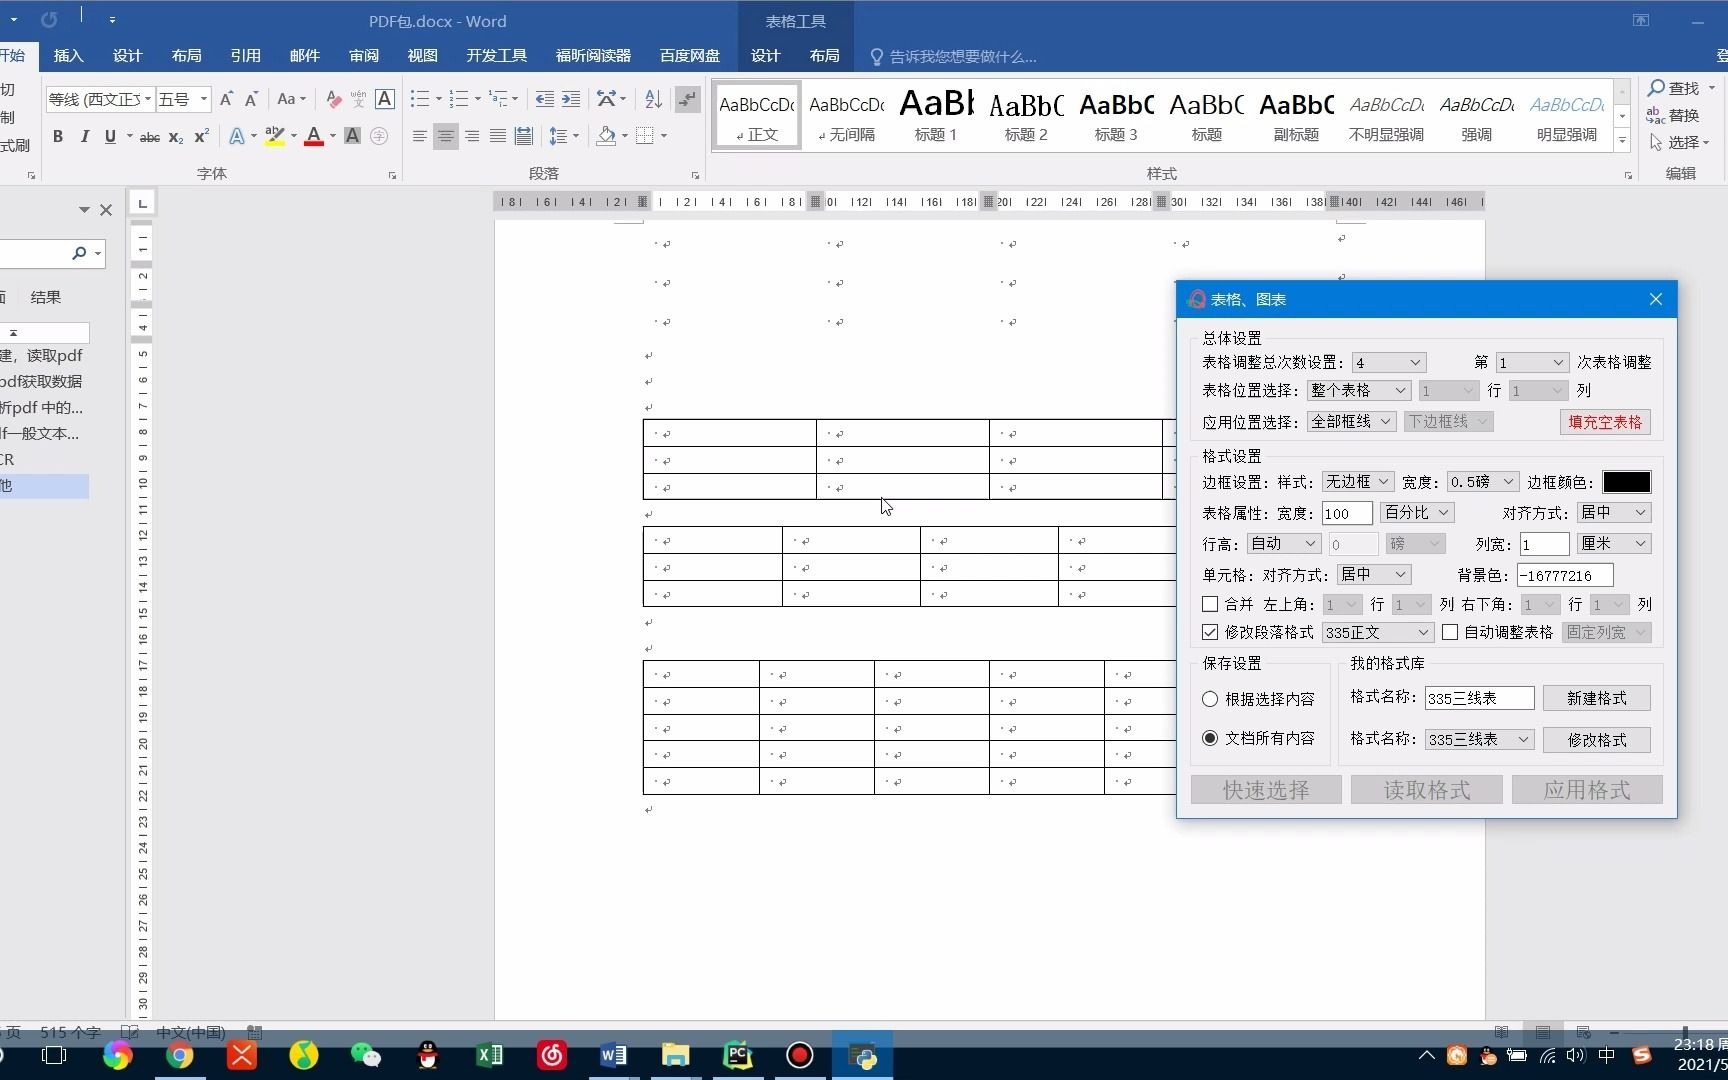1728x1080 pixels.
Task: Open the 福昕阅读器 ribbon tab
Action: click(x=592, y=56)
